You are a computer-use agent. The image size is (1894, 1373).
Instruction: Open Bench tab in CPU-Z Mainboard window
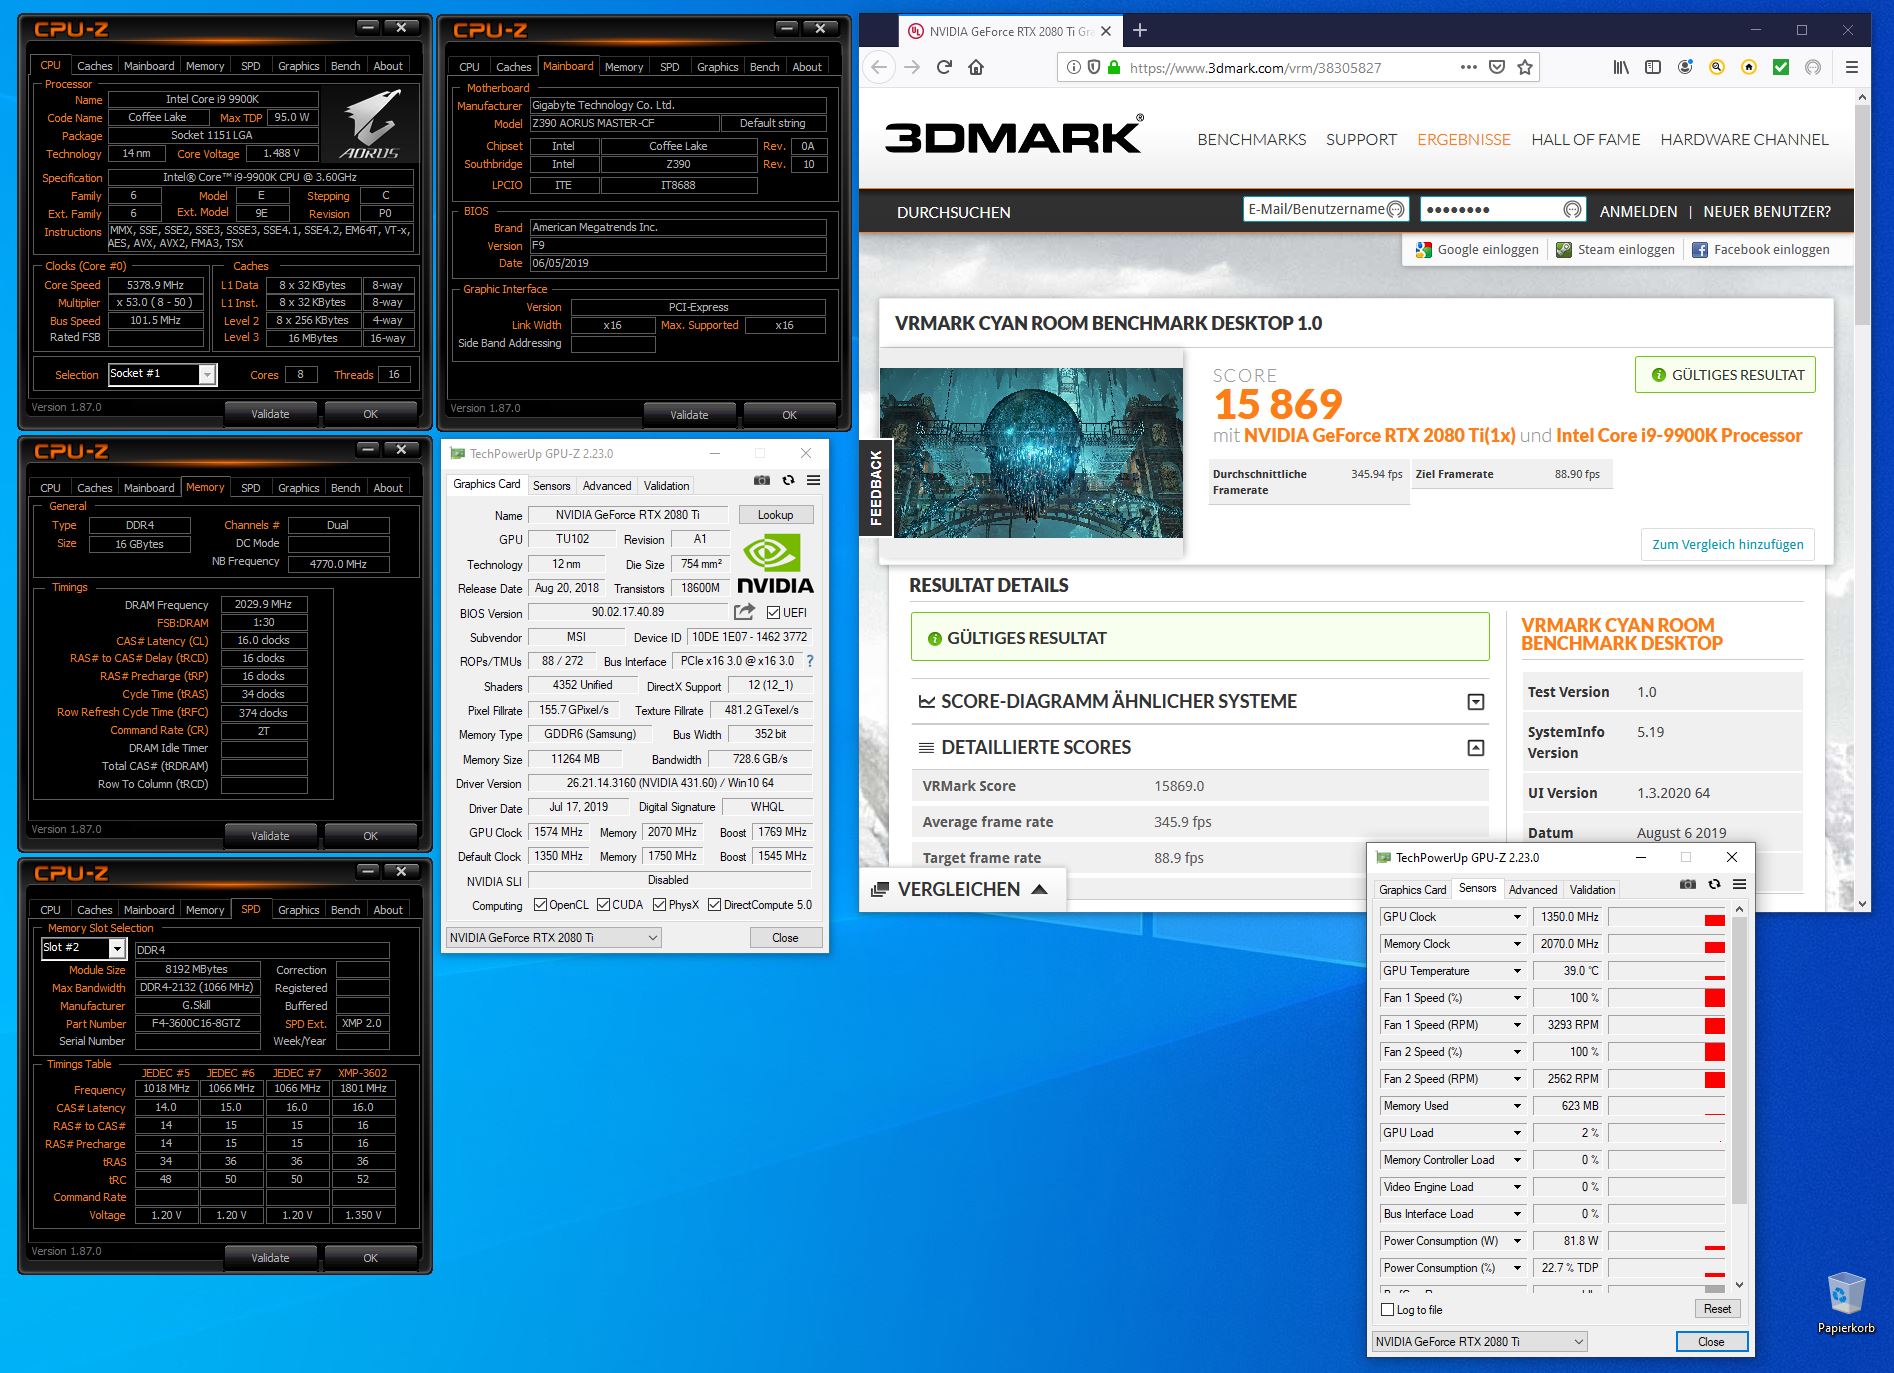(764, 67)
